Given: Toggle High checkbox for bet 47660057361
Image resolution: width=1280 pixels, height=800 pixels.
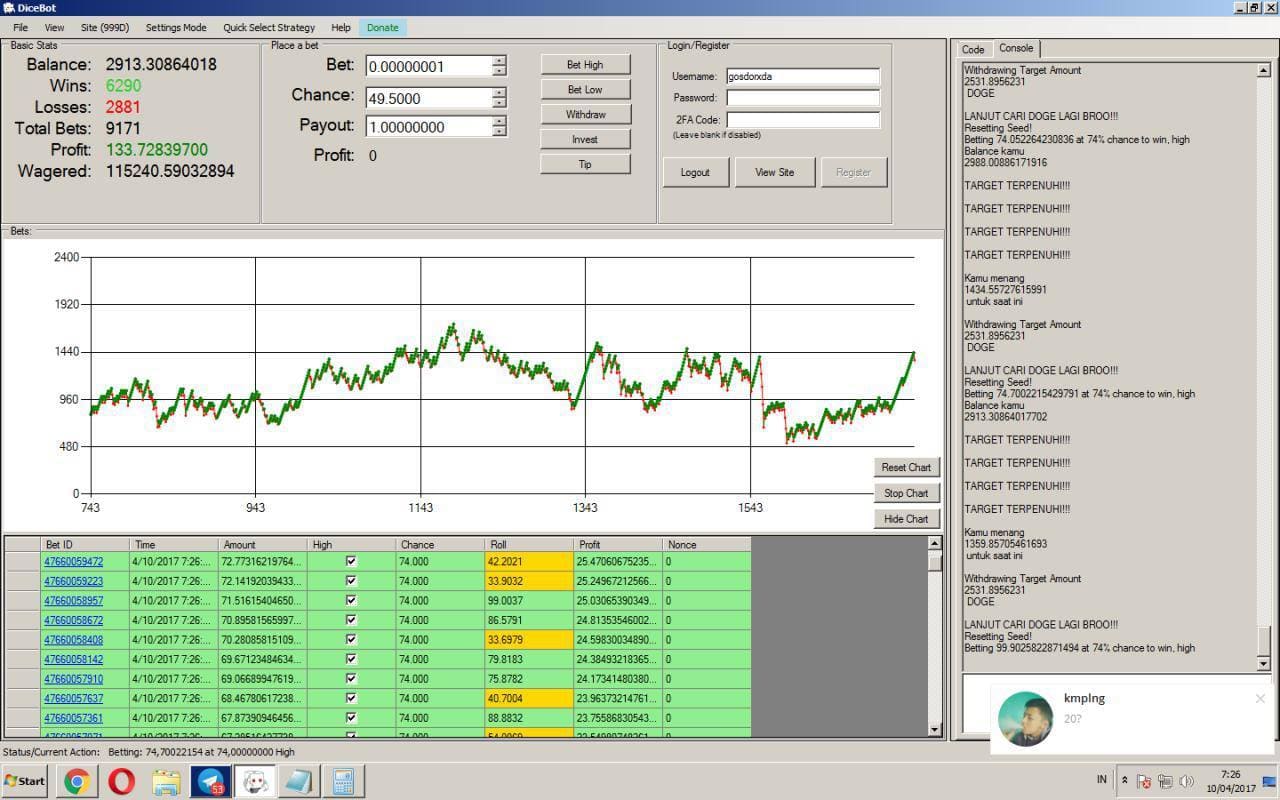Looking at the screenshot, I should coord(351,717).
